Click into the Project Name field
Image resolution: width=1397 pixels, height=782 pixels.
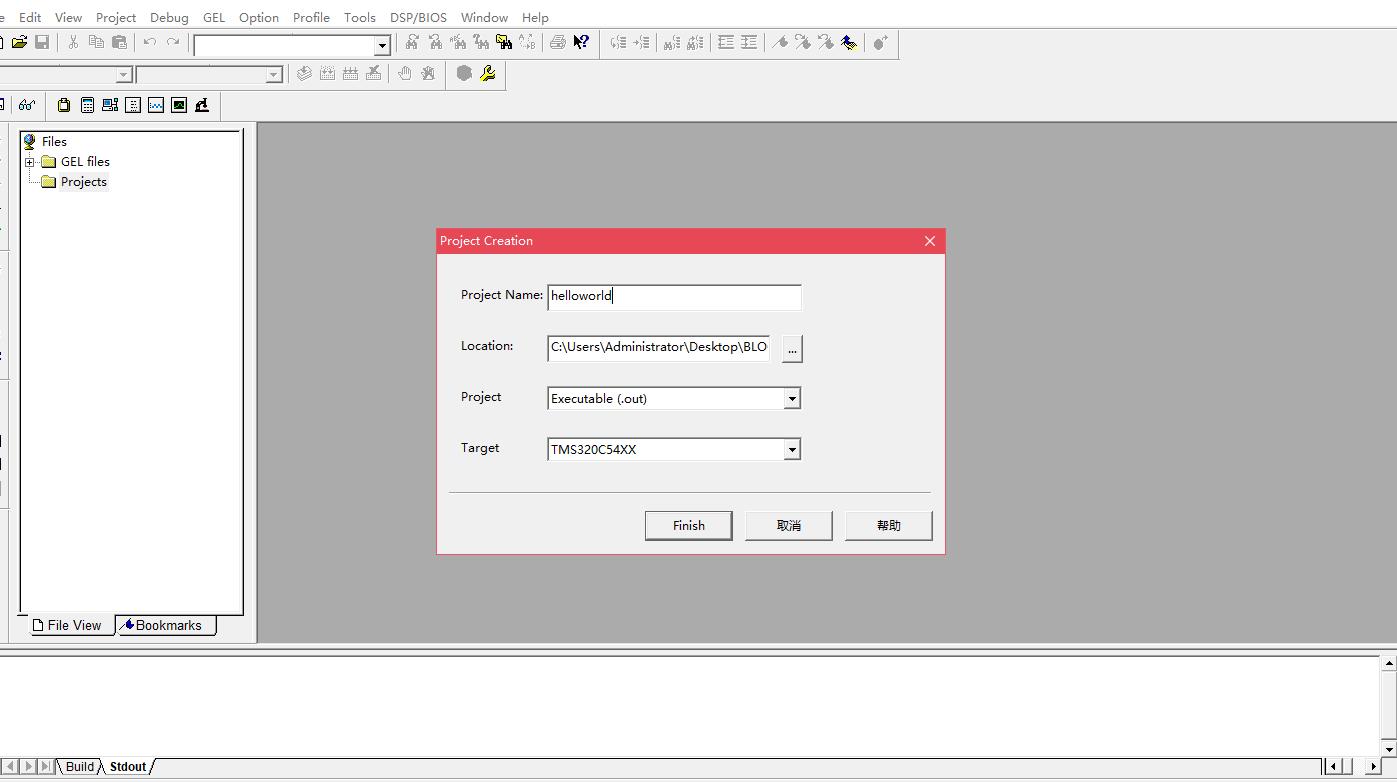[674, 296]
